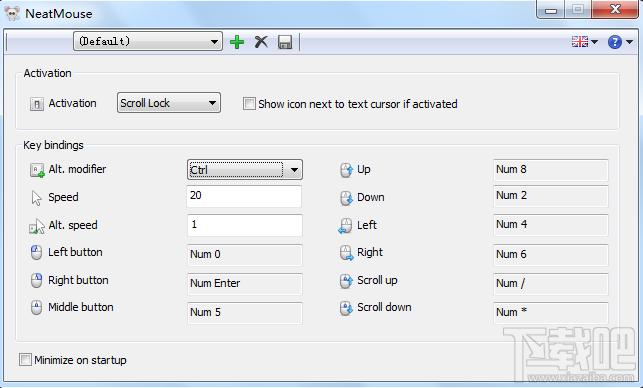This screenshot has height=388, width=643.
Task: Click the Scroll down mouse icon
Action: [x=346, y=308]
